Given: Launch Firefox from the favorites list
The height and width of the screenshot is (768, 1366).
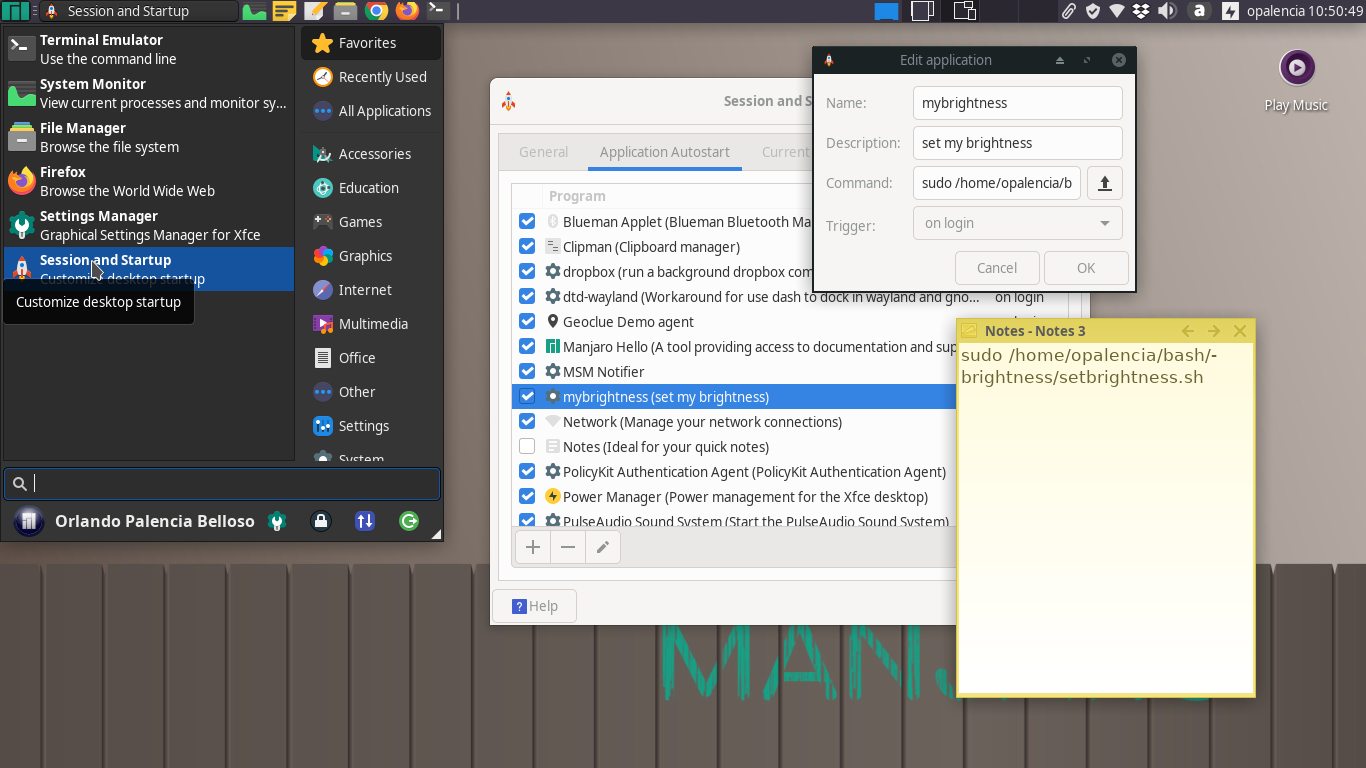Looking at the screenshot, I should point(148,181).
